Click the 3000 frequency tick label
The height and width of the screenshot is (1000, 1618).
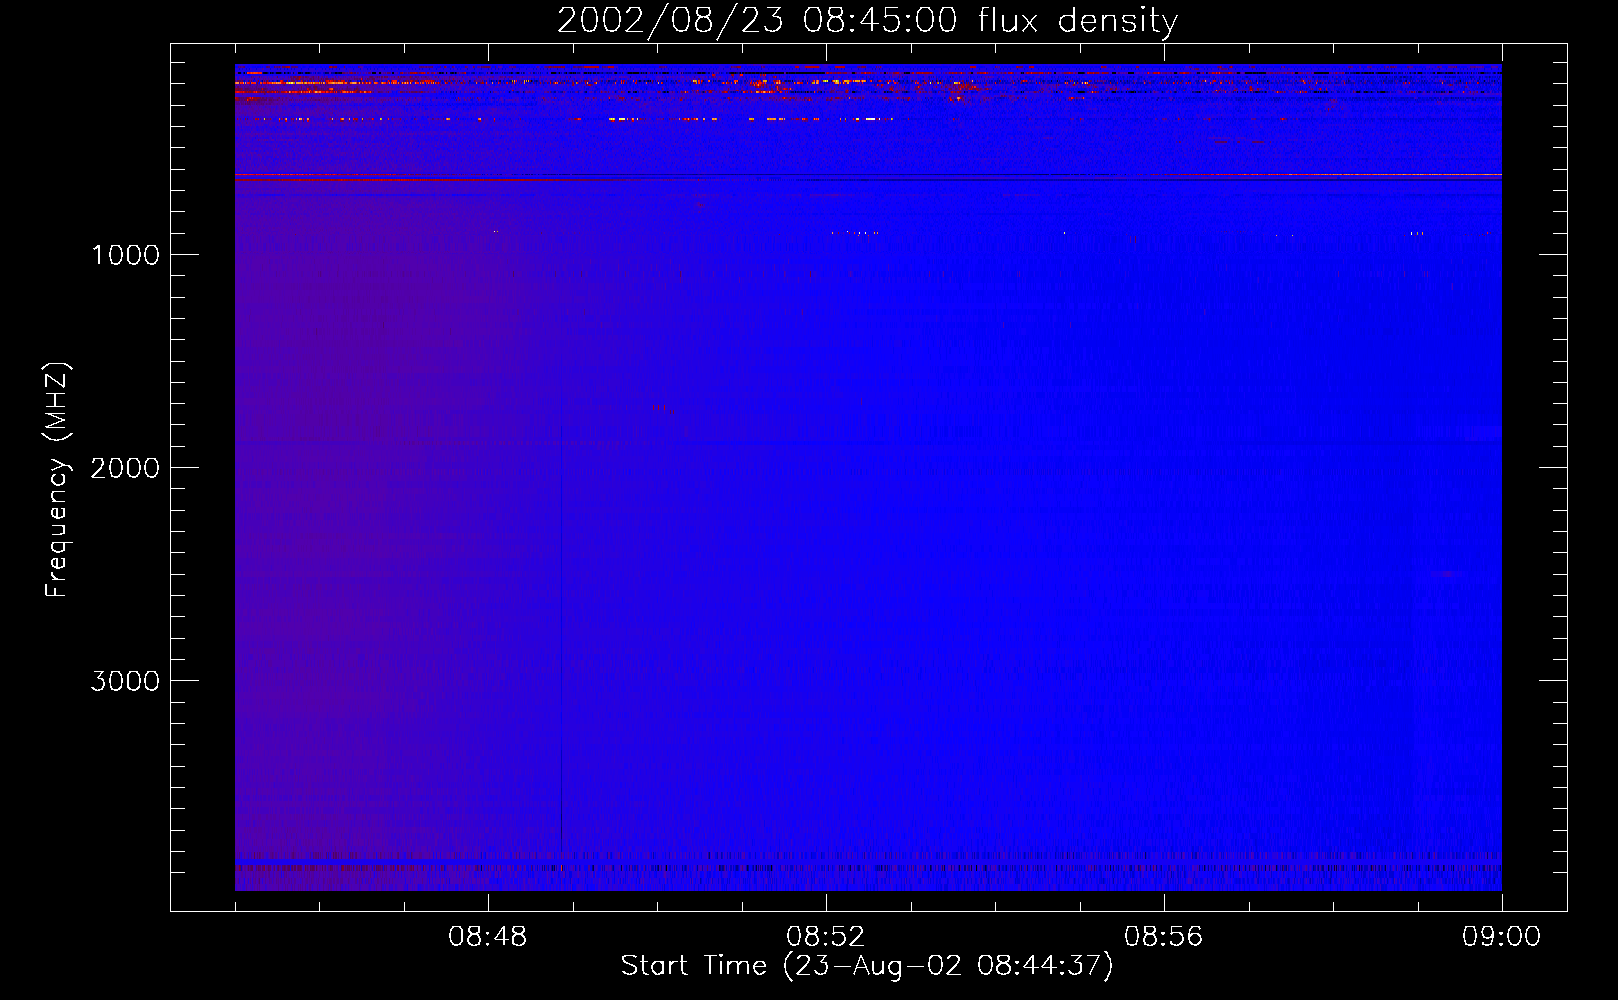coord(125,681)
